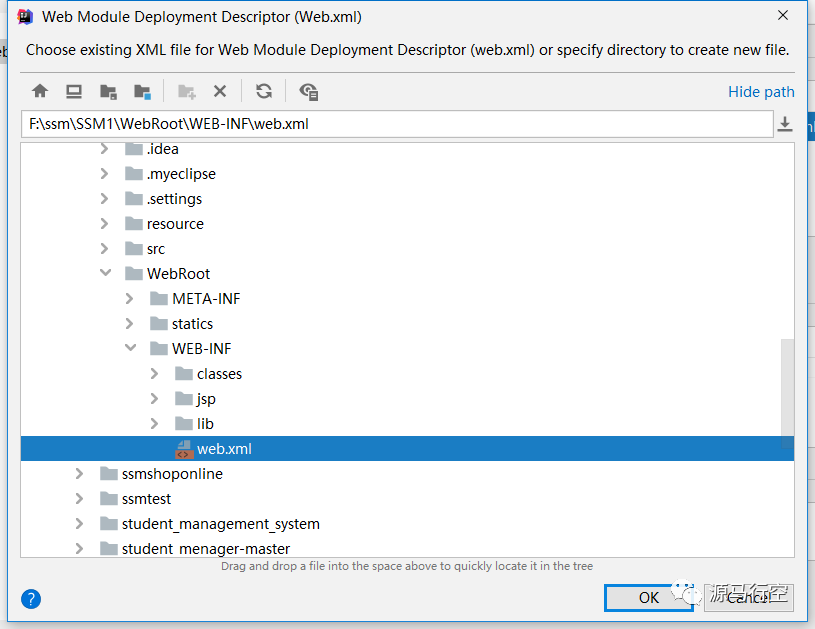Refresh the file tree
Viewport: 815px width, 629px height.
tap(264, 91)
